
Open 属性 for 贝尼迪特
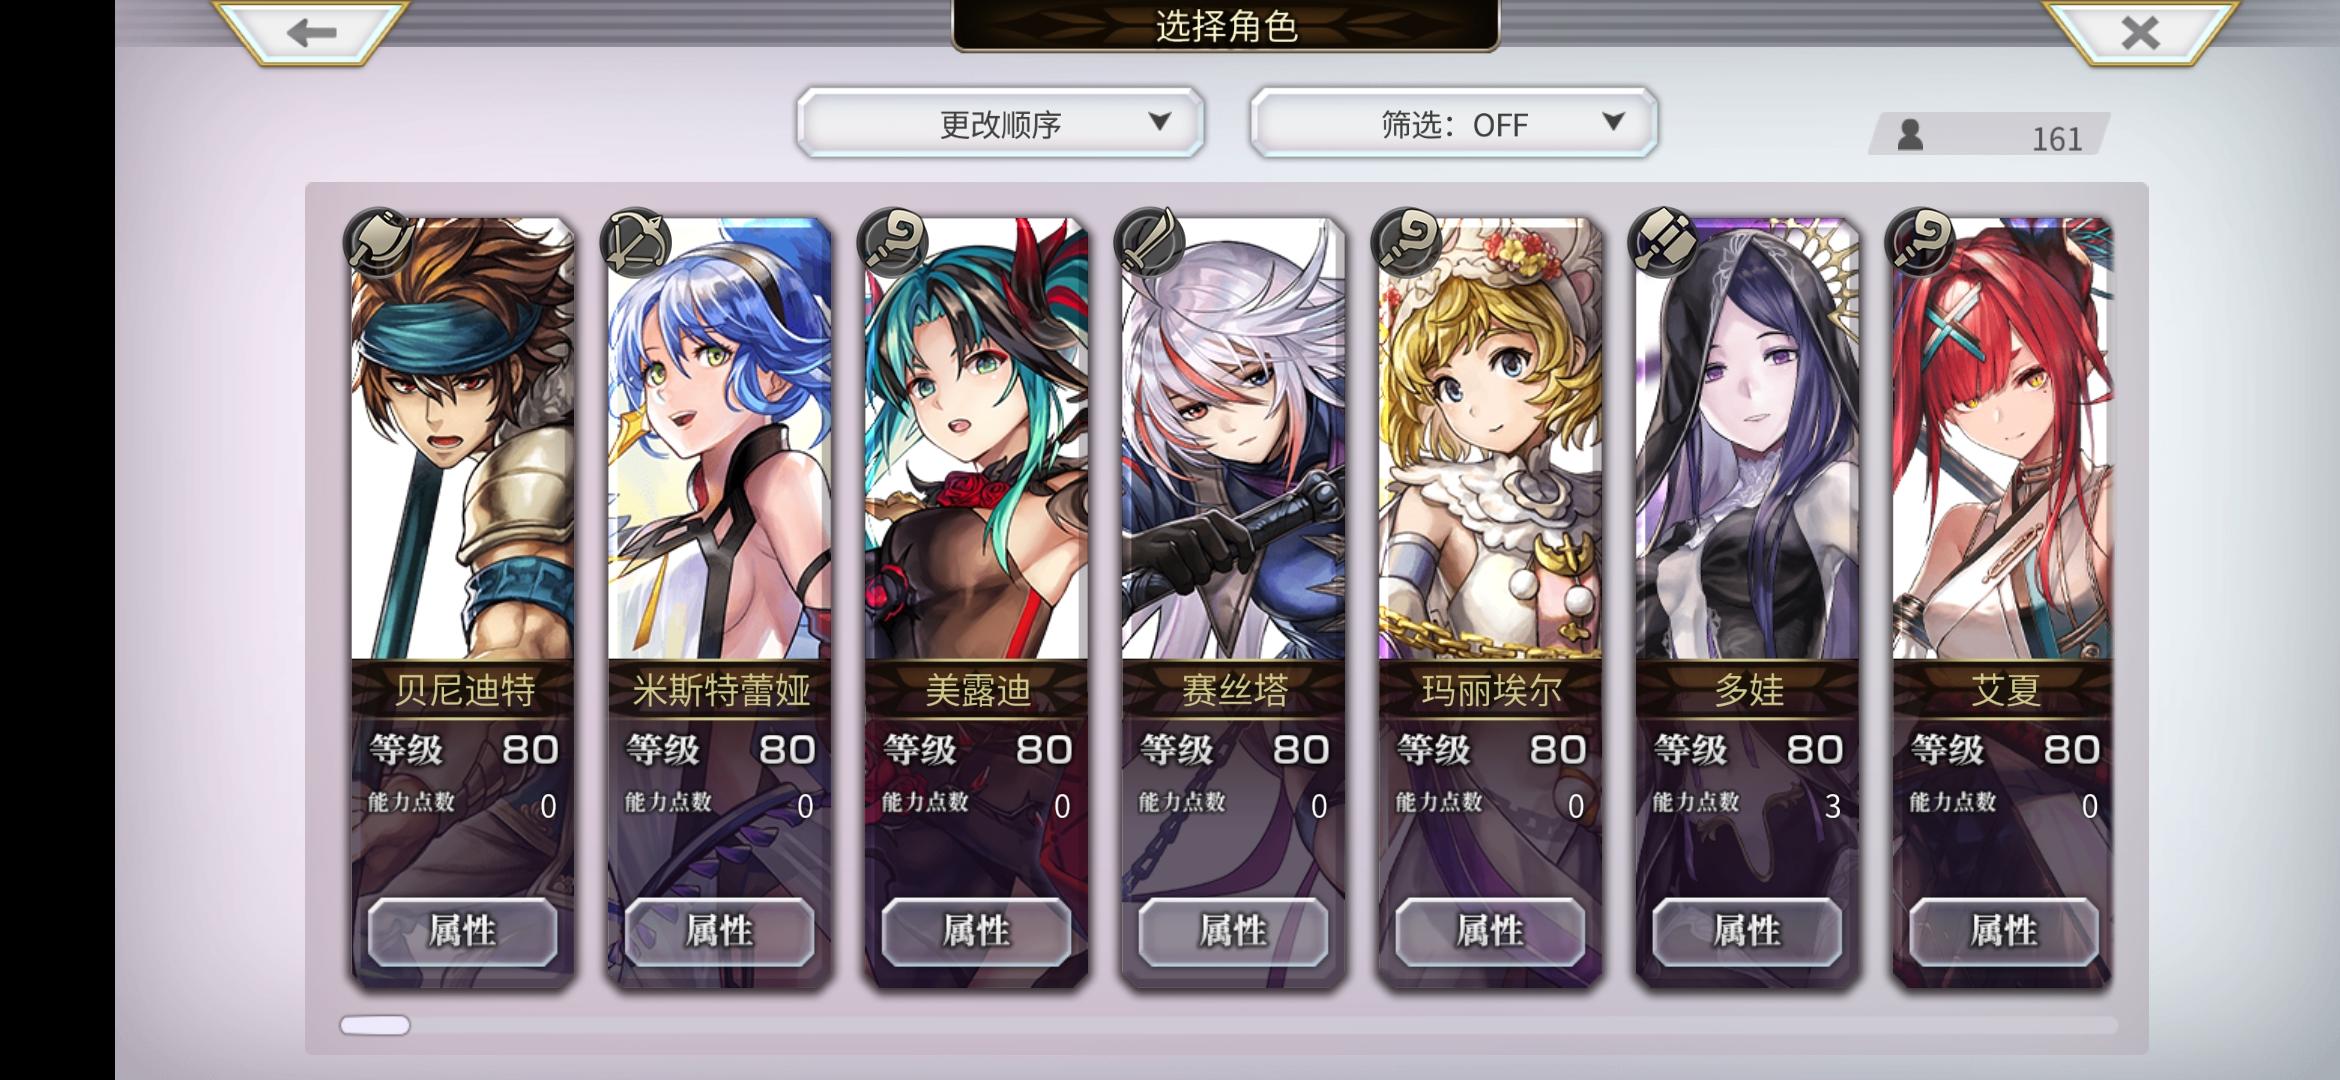pos(462,931)
